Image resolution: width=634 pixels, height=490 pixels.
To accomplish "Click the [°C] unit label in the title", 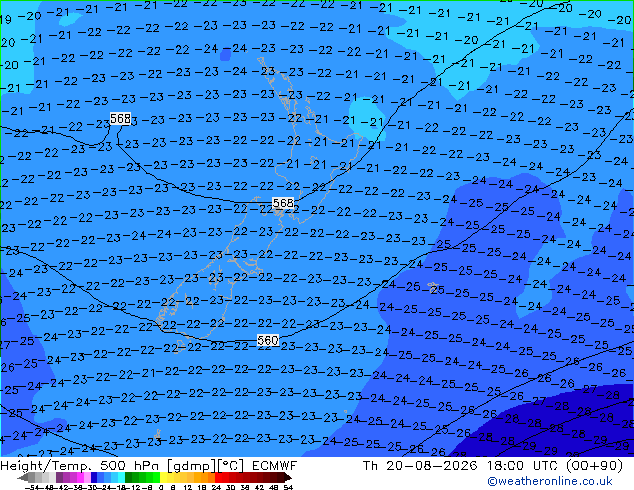I will pyautogui.click(x=231, y=466).
